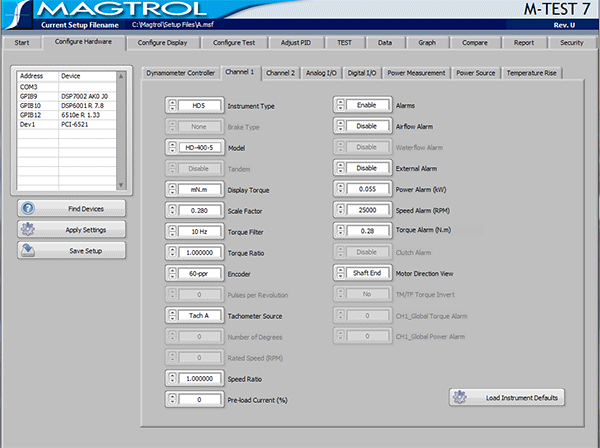Switch to the Data tab

tap(385, 43)
